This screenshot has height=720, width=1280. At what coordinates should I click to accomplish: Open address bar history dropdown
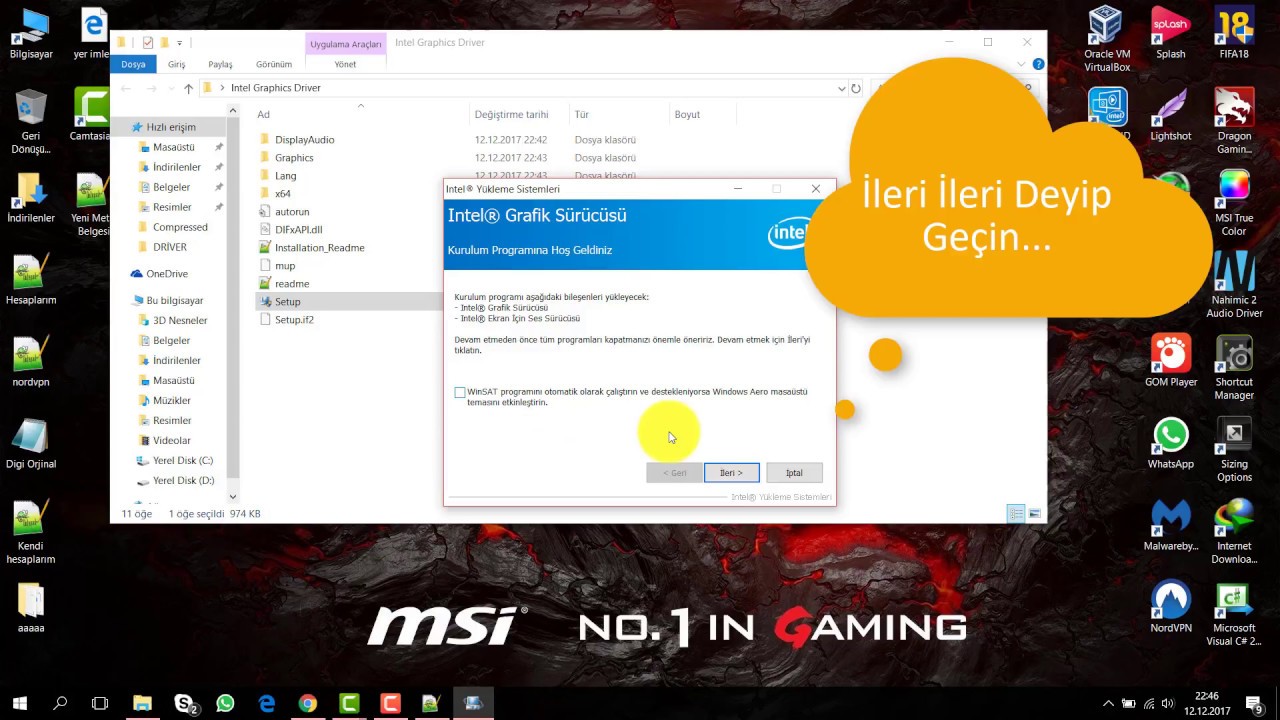click(841, 88)
